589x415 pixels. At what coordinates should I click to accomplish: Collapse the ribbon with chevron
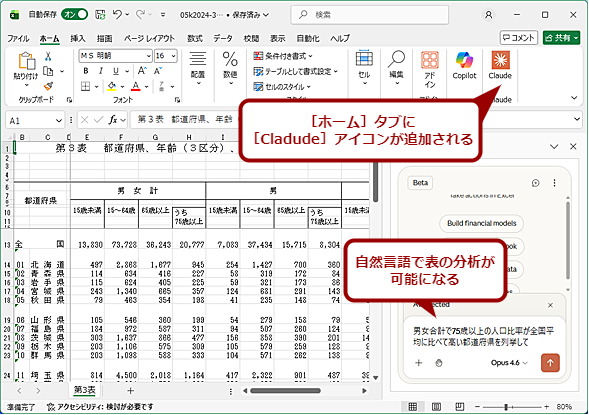574,98
